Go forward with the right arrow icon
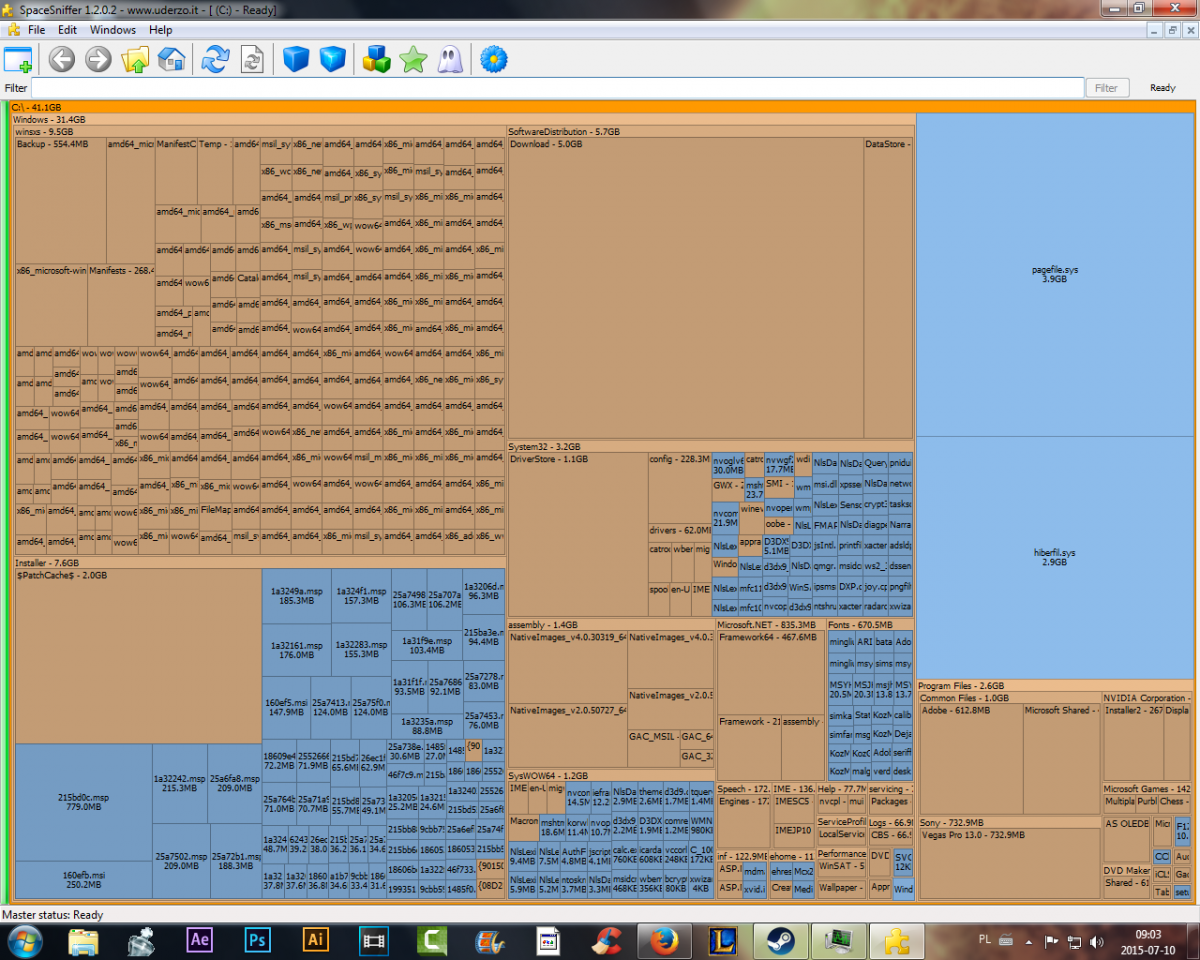Image resolution: width=1200 pixels, height=960 pixels. coord(98,59)
